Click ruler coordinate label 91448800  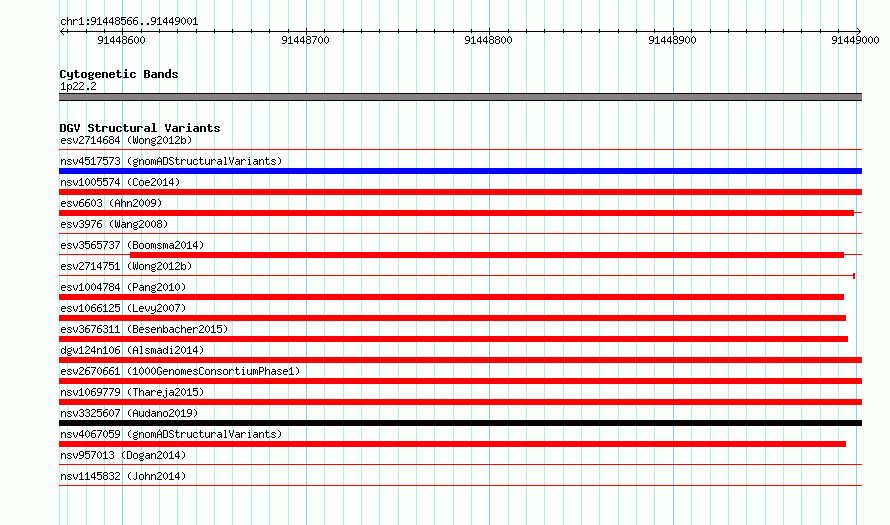click(488, 40)
